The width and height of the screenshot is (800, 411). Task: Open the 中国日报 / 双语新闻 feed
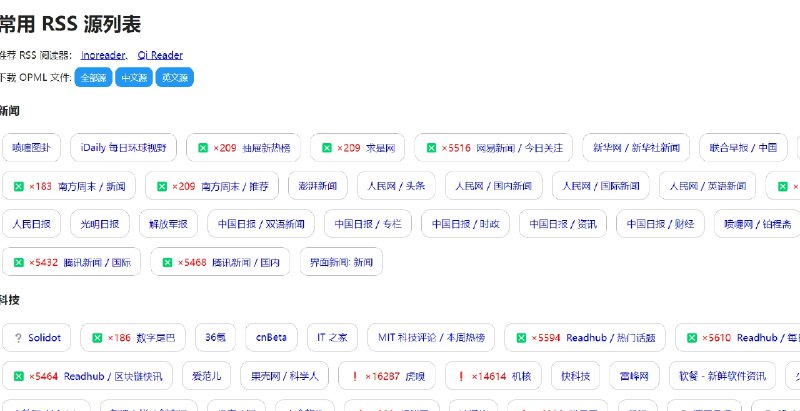coord(261,224)
